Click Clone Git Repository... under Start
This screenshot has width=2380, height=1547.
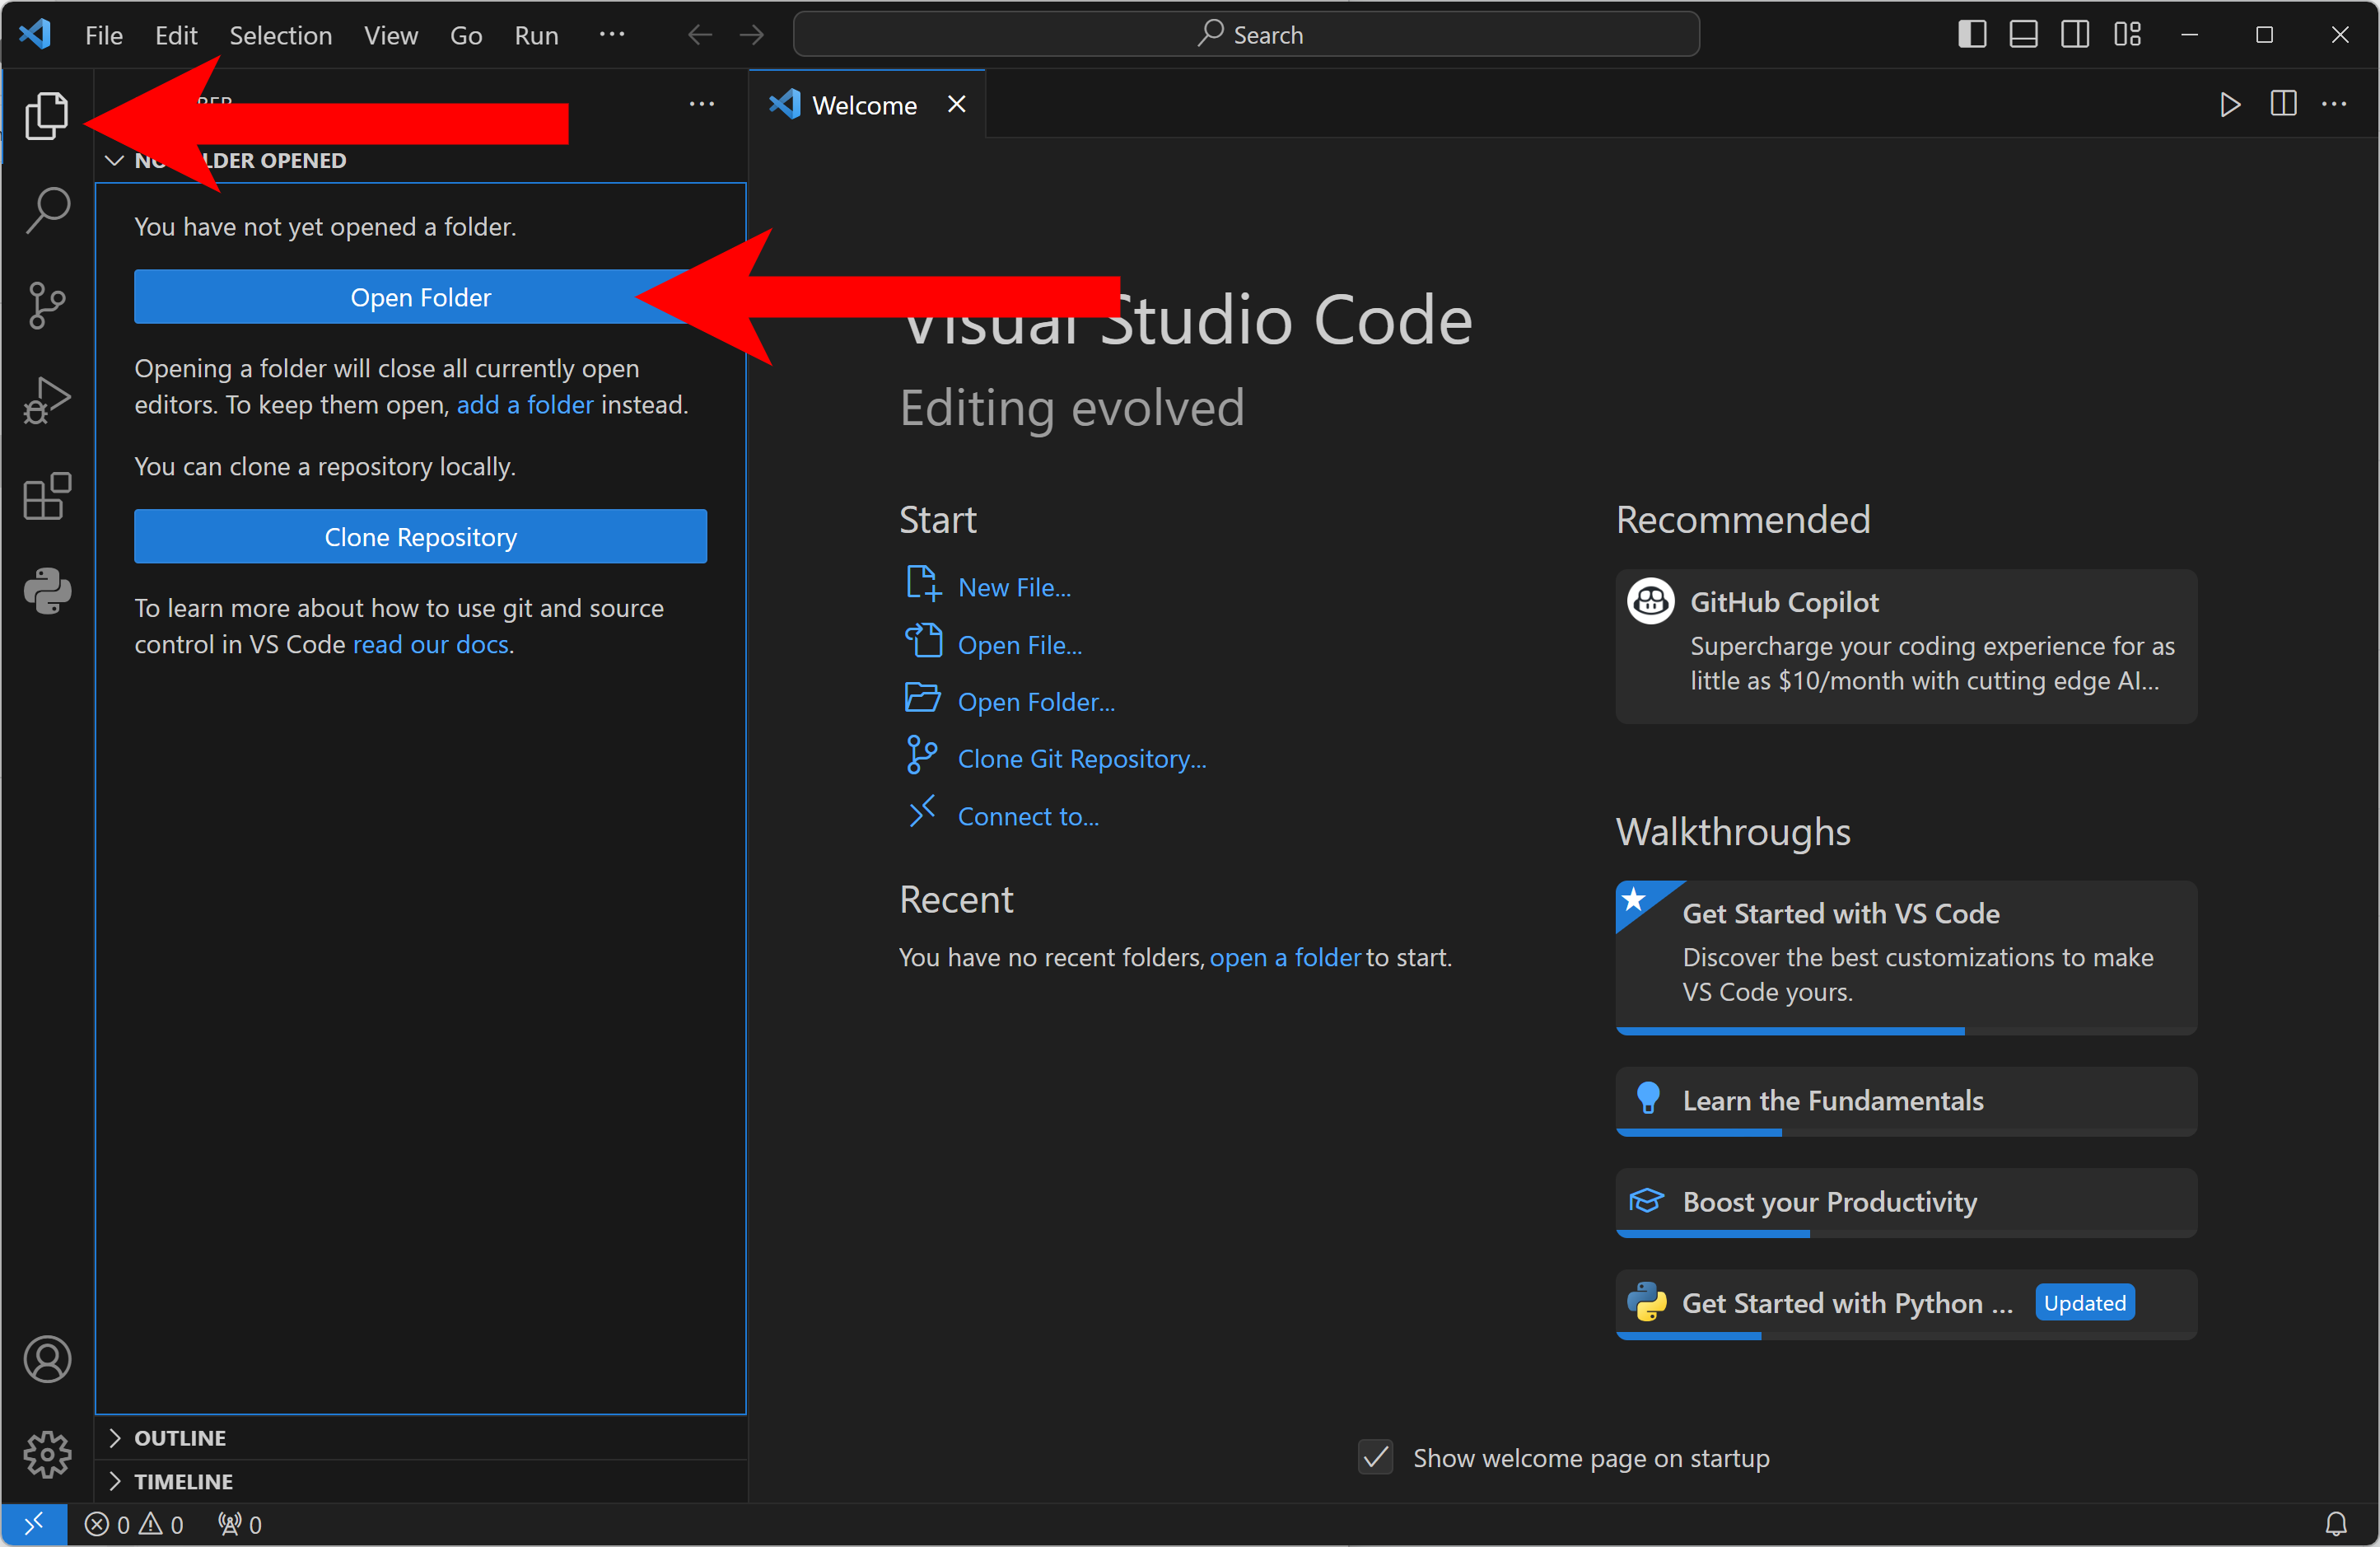(1082, 759)
